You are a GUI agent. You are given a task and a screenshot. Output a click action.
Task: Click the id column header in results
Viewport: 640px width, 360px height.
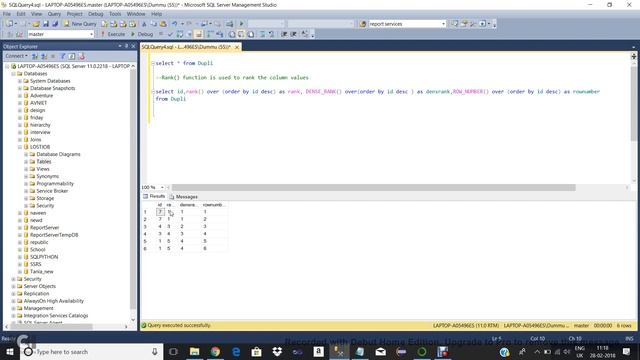pos(160,205)
